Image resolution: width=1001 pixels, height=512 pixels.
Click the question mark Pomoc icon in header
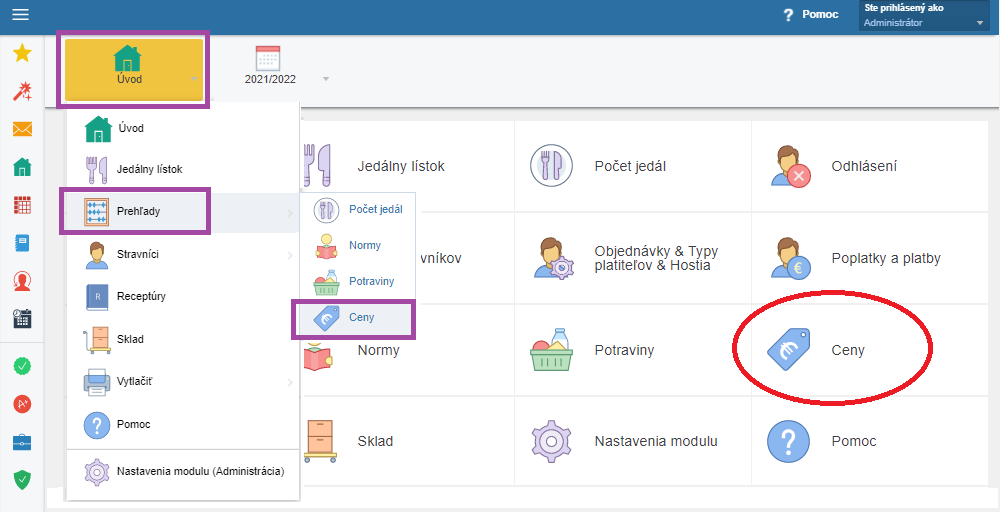(x=788, y=15)
